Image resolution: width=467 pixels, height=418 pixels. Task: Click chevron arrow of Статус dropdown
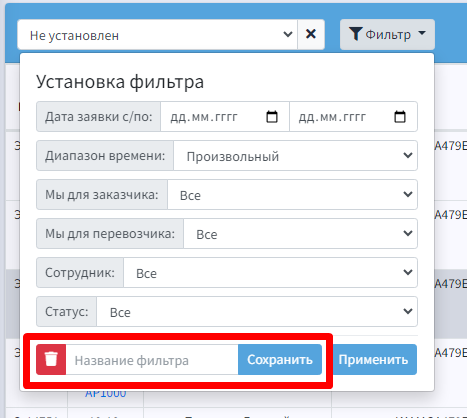tap(408, 311)
